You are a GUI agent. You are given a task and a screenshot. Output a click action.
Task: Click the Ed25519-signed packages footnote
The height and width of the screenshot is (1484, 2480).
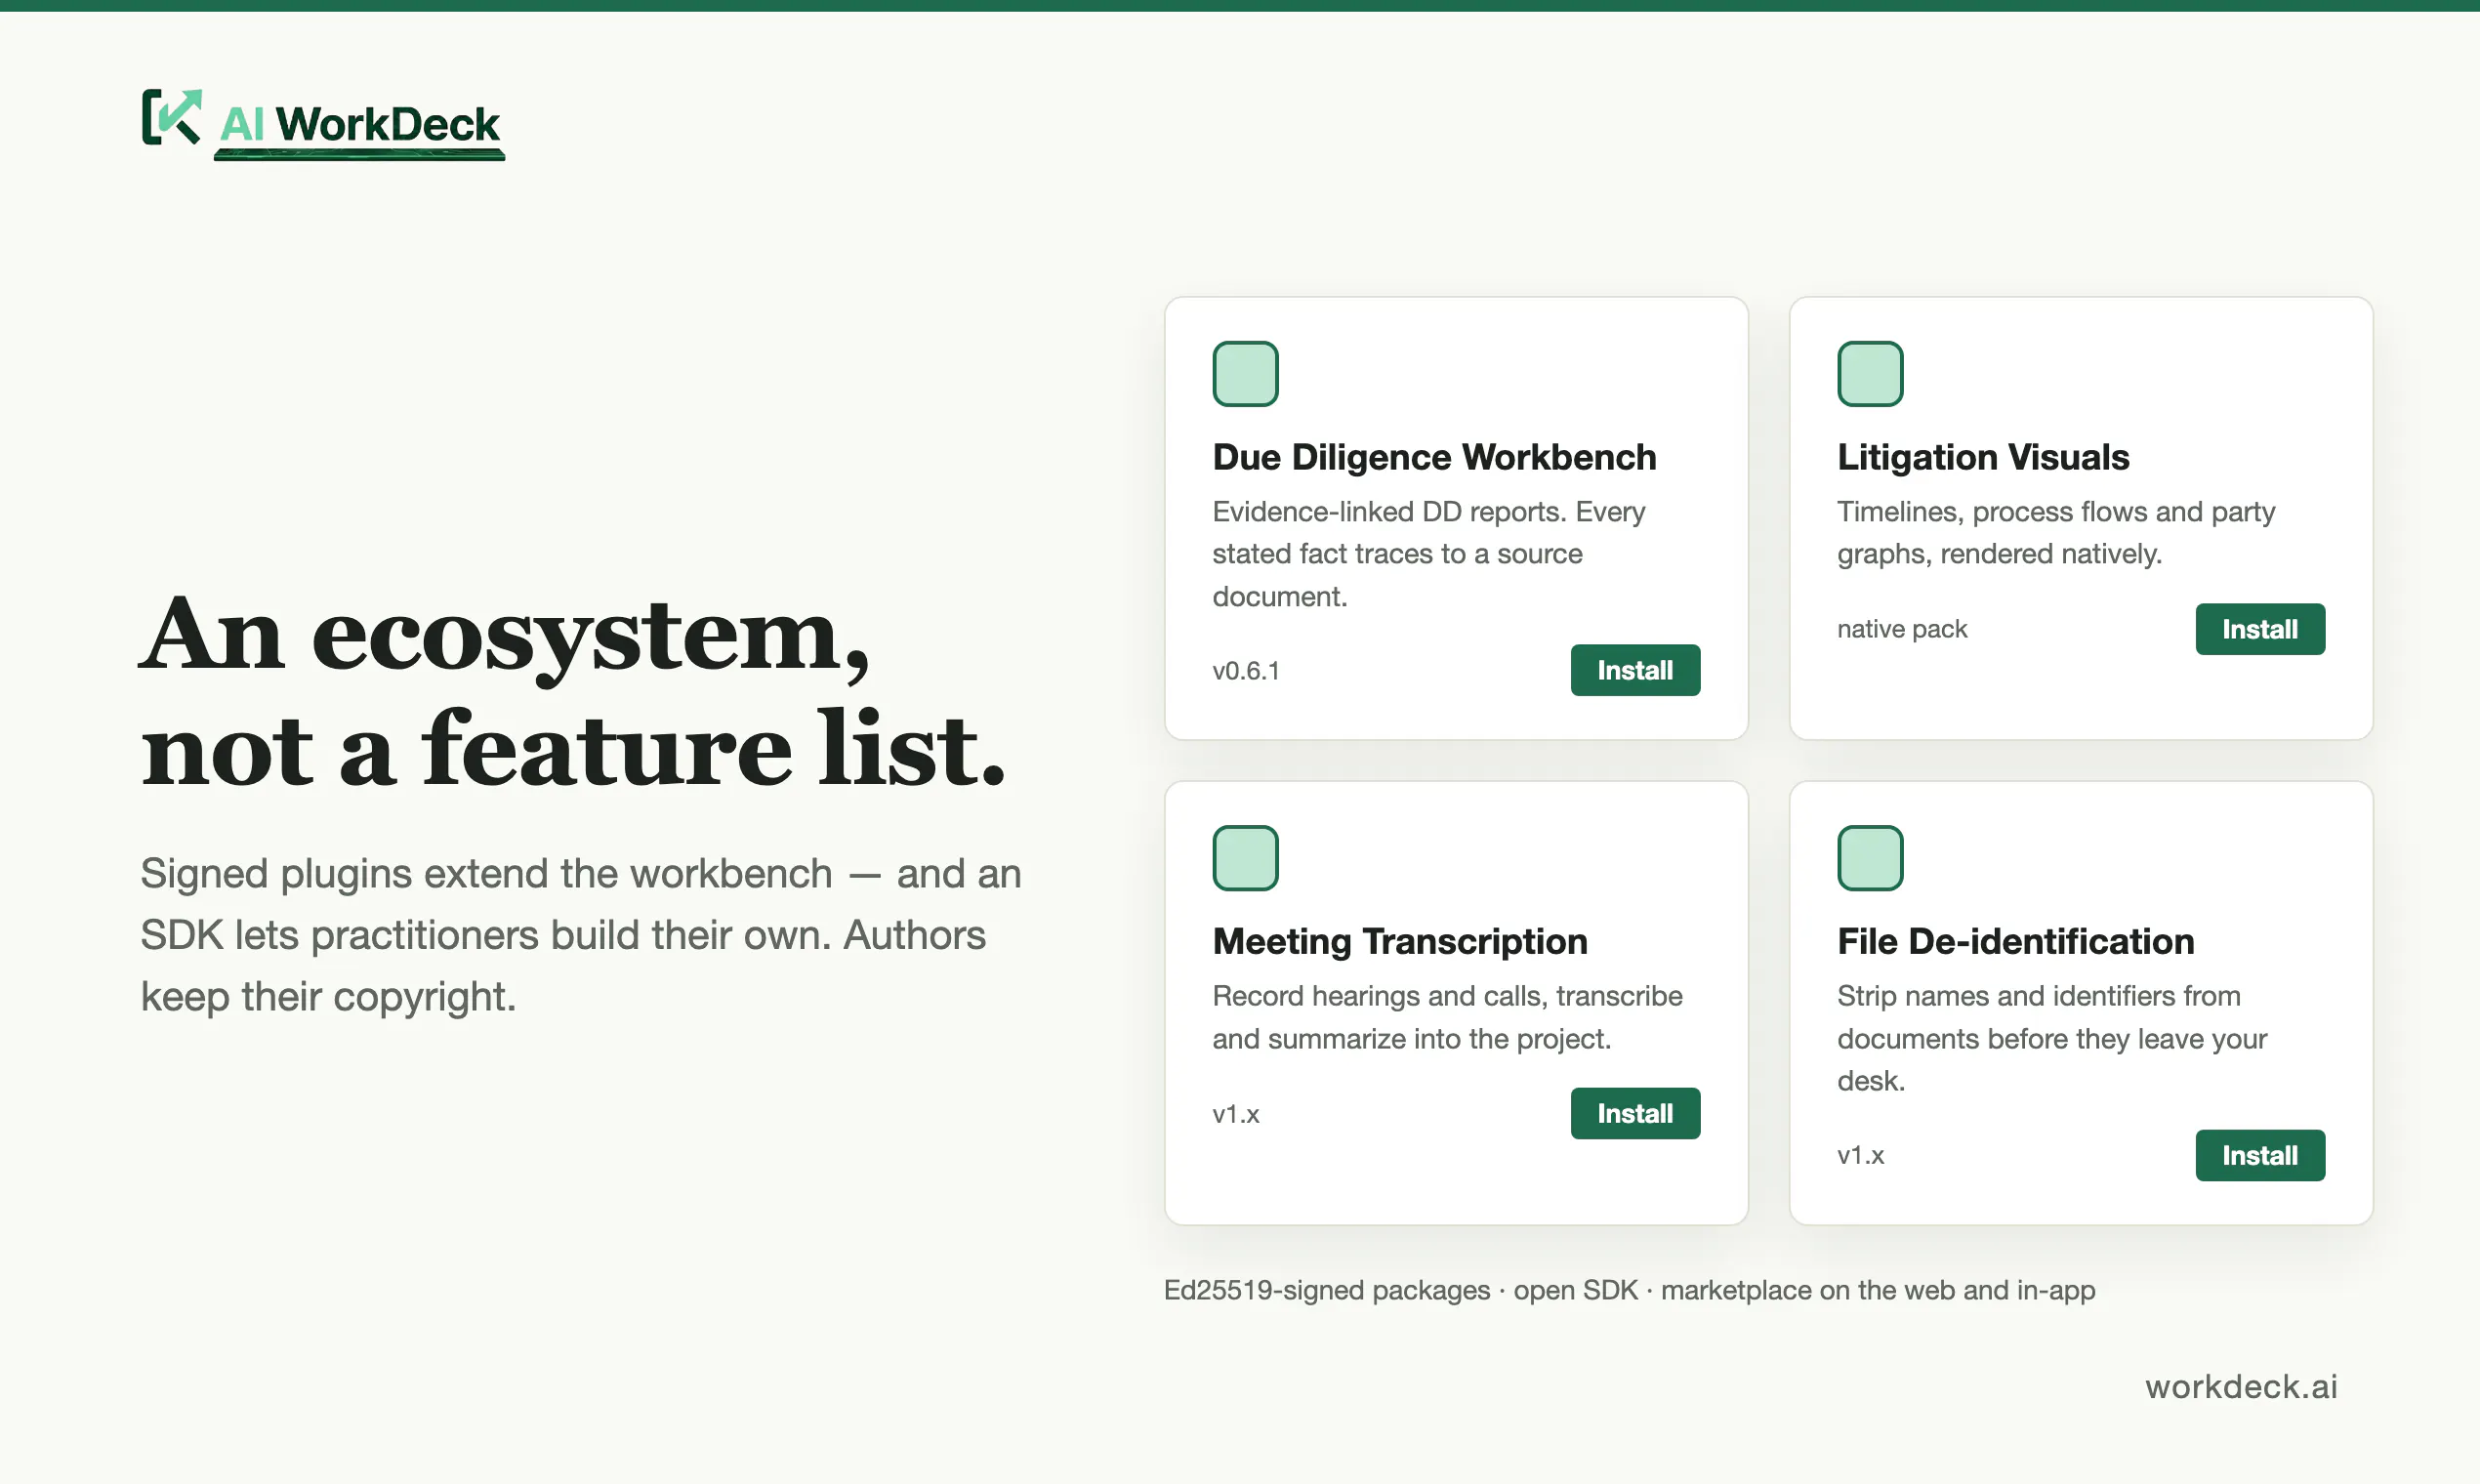coord(1629,1290)
